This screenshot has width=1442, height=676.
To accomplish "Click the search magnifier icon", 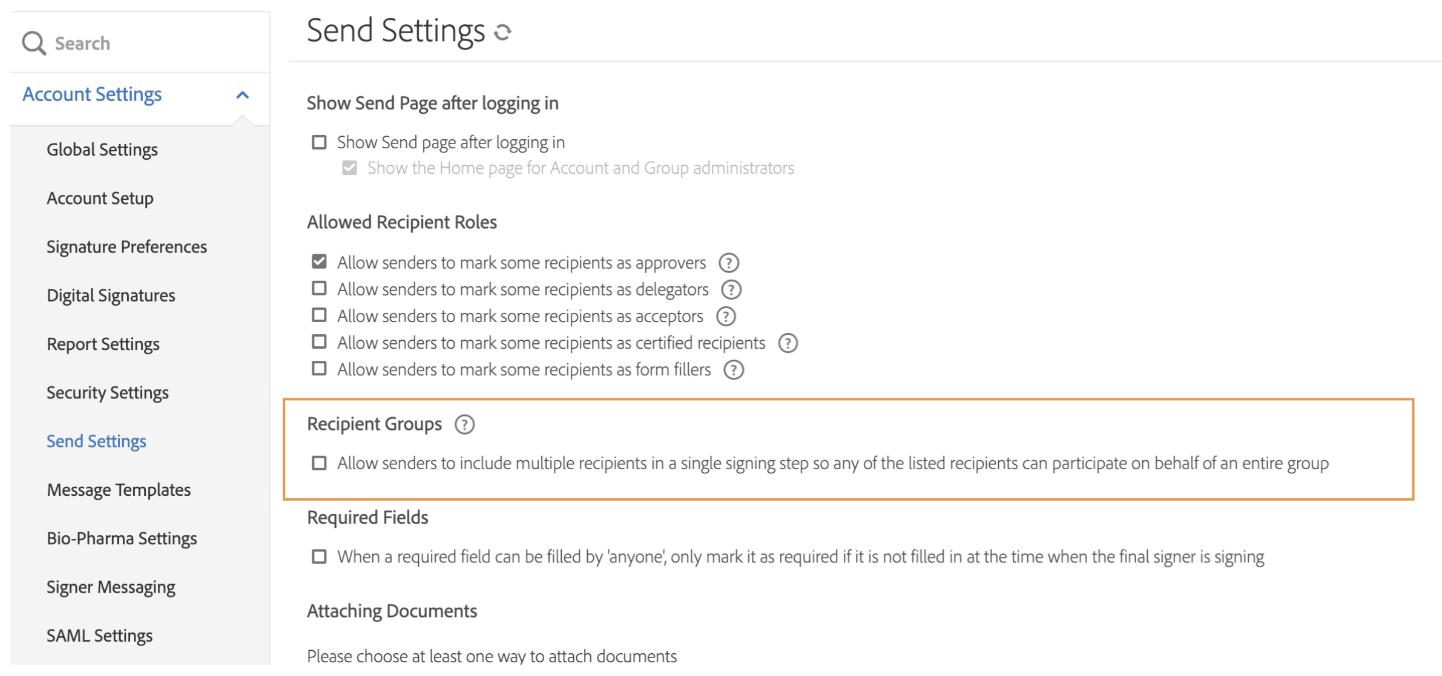I will point(34,43).
